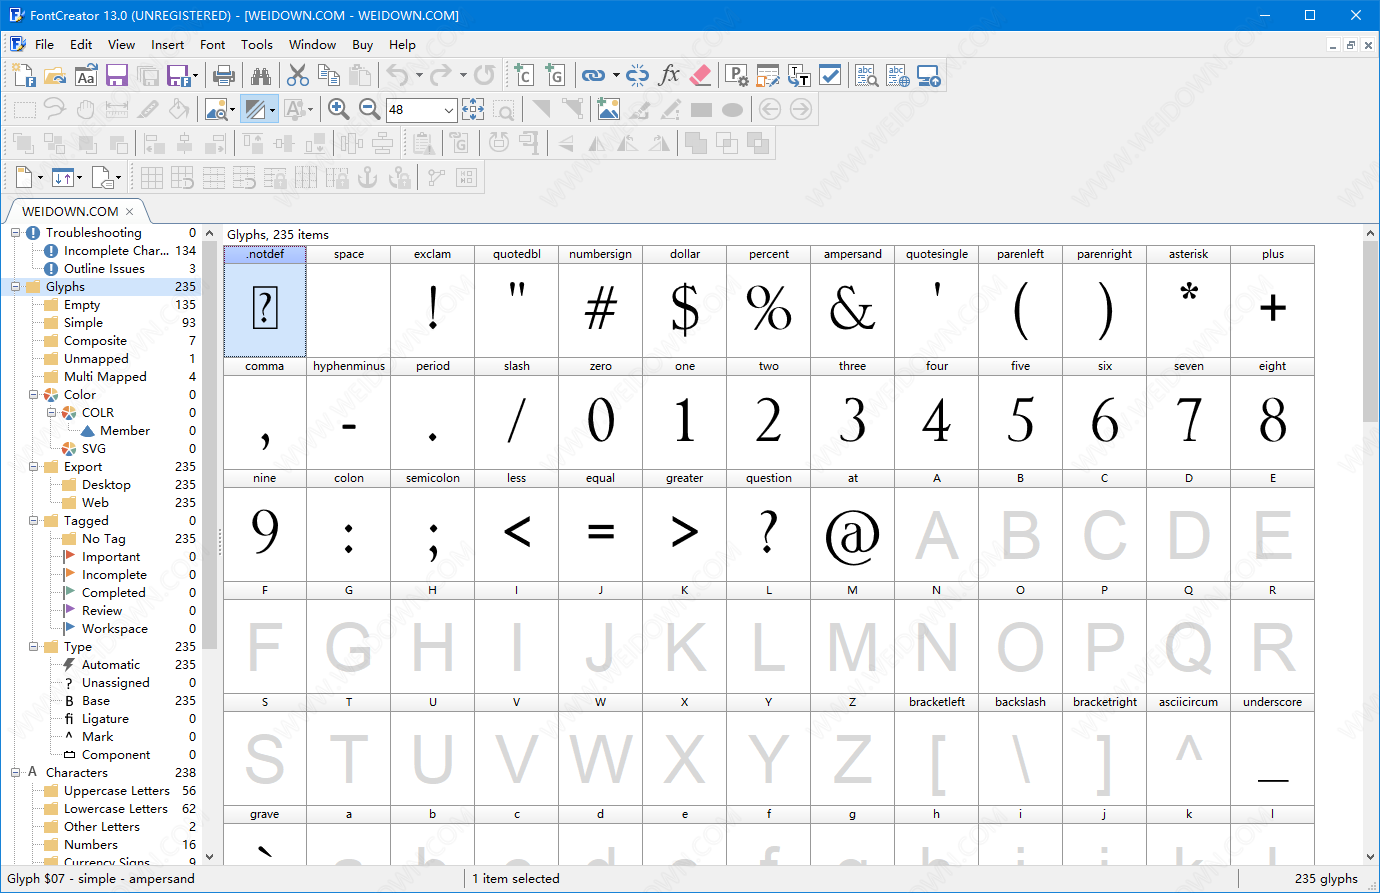This screenshot has height=893, width=1380.
Task: Click the Validate checkmark icon
Action: [830, 75]
